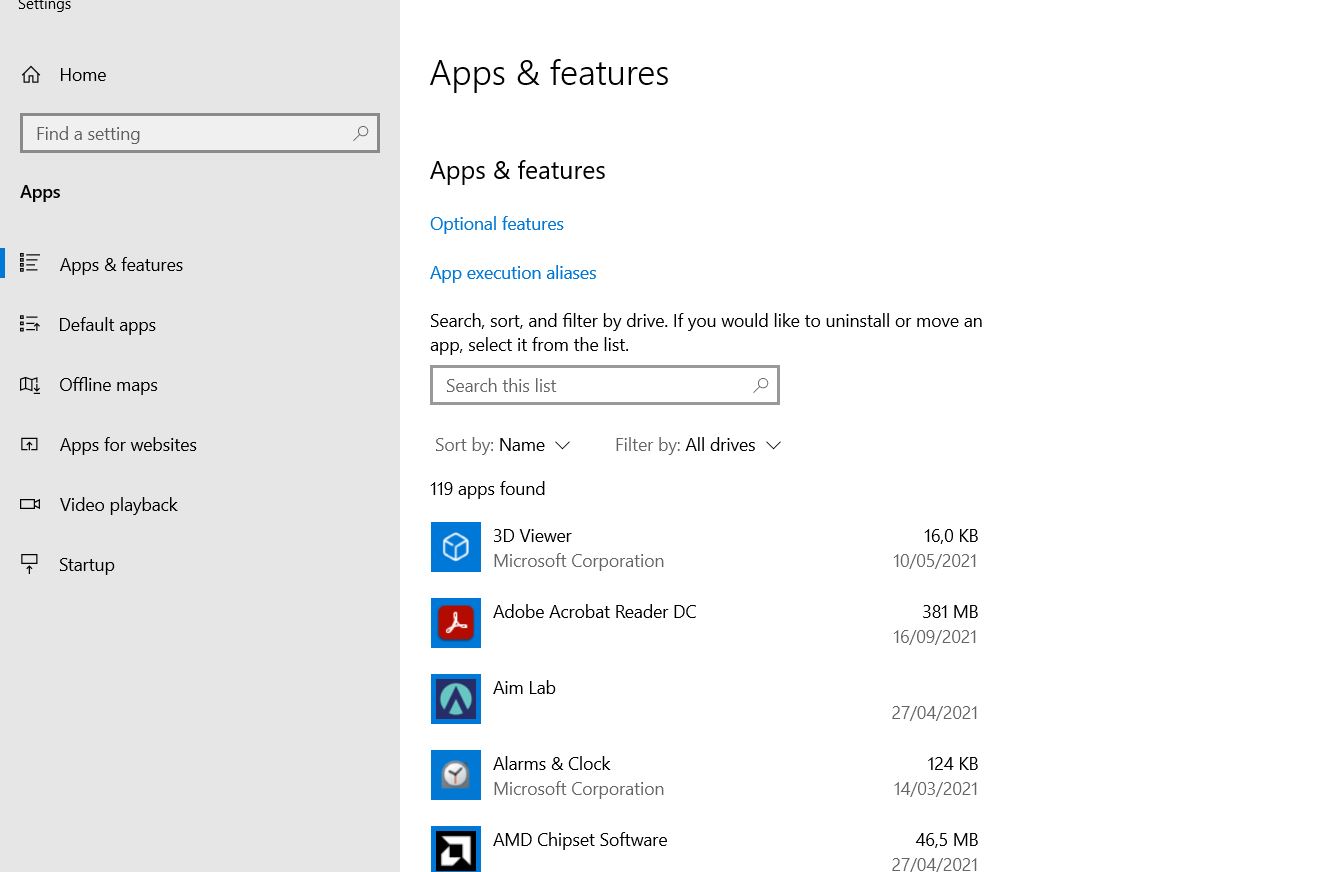Click the Apps for websites sidebar icon
1331x872 pixels.
tap(30, 444)
